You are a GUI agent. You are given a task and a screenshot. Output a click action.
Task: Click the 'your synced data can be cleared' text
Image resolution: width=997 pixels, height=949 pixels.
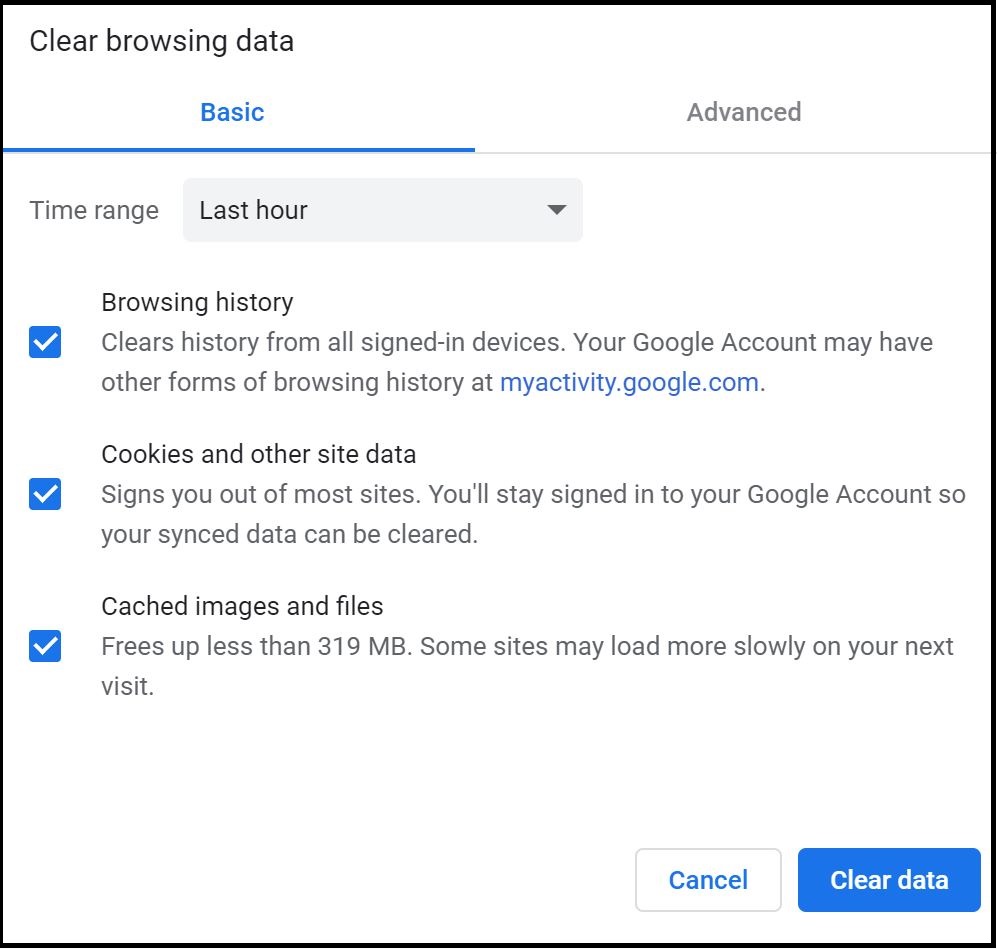click(289, 534)
